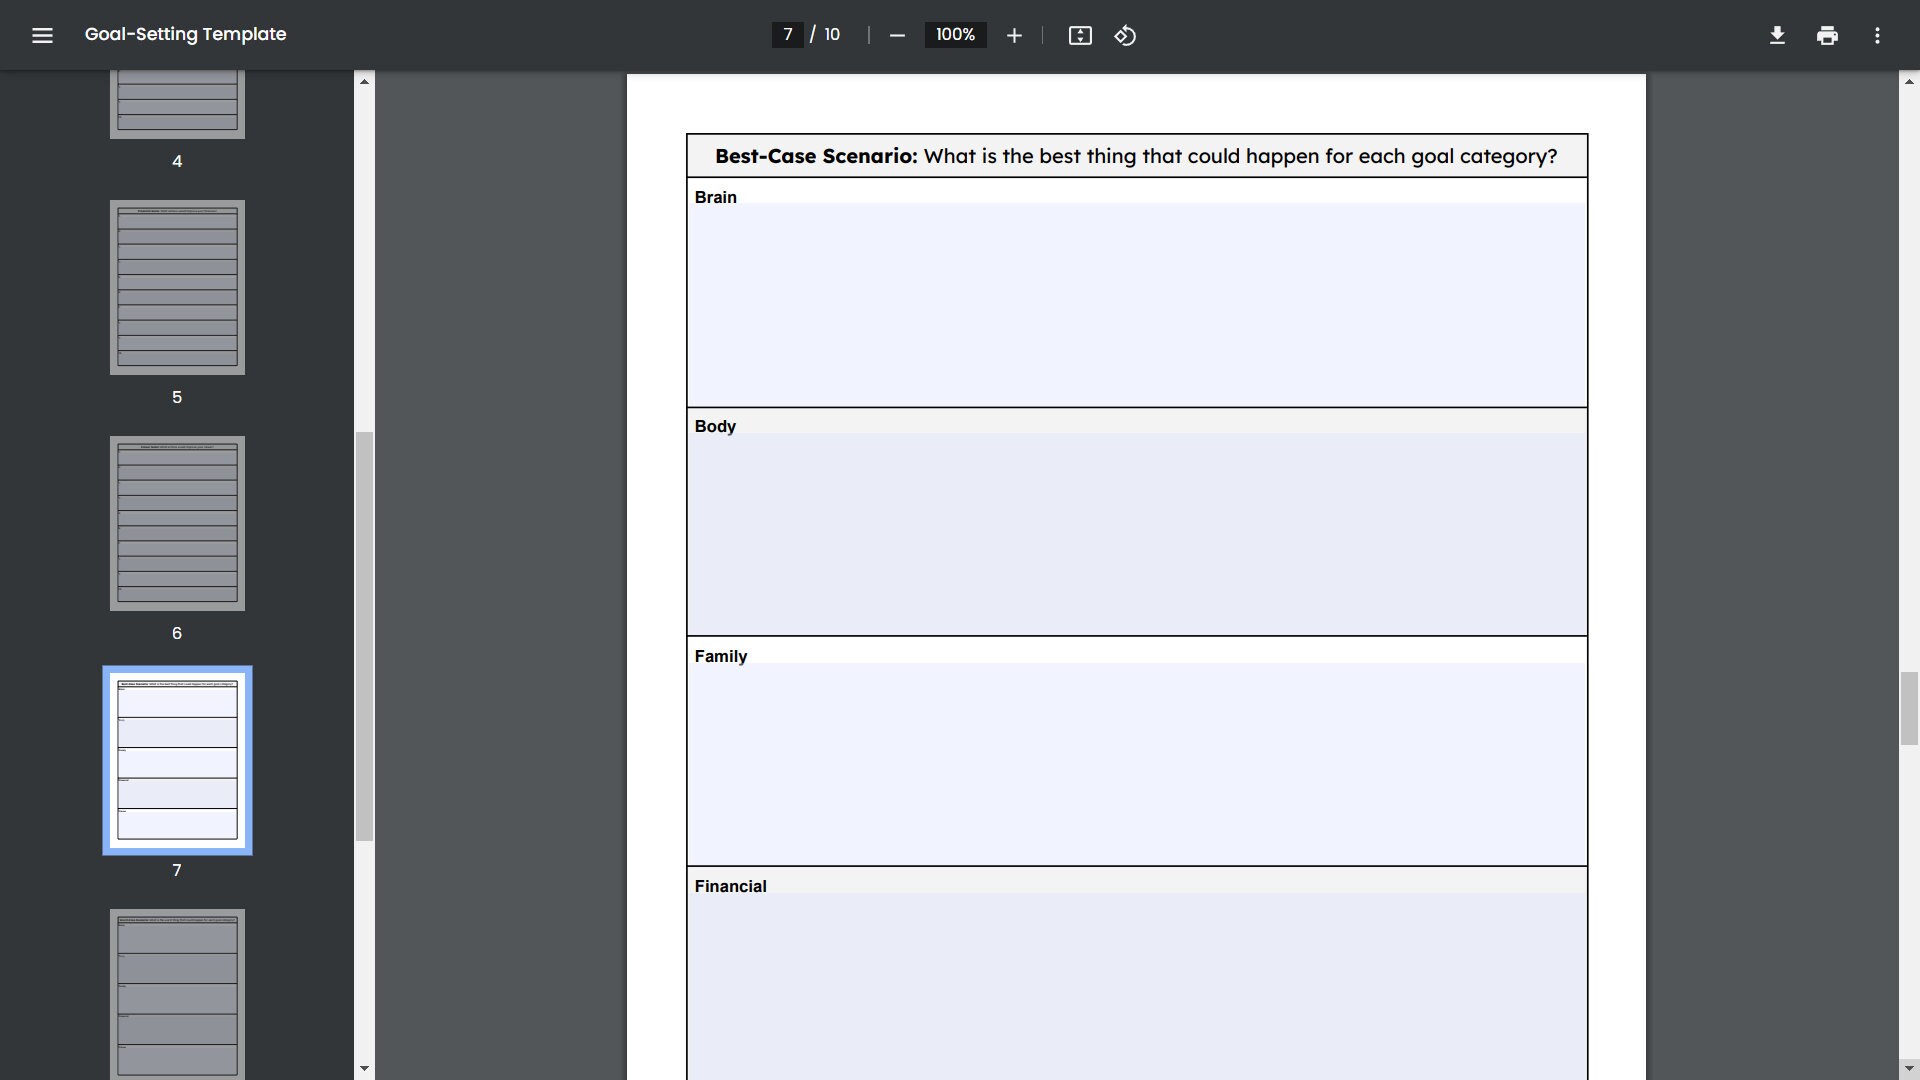Viewport: 1920px width, 1080px height.
Task: Jump to page 6 via its thumbnail
Action: (x=177, y=523)
